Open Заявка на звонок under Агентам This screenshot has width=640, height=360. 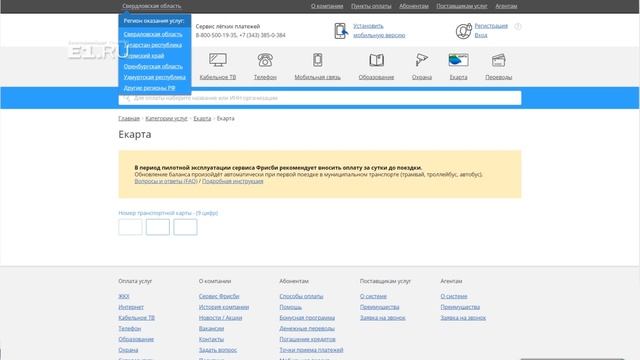[463, 318]
